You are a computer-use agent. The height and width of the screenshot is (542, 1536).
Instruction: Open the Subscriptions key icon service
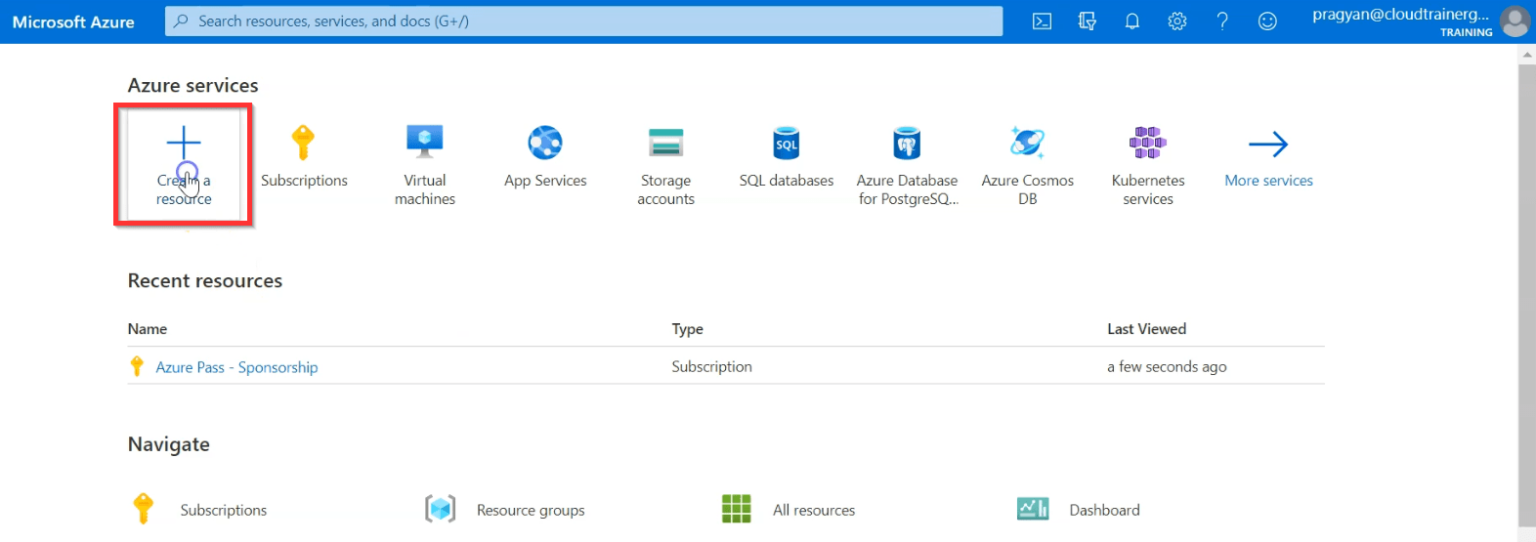point(304,143)
